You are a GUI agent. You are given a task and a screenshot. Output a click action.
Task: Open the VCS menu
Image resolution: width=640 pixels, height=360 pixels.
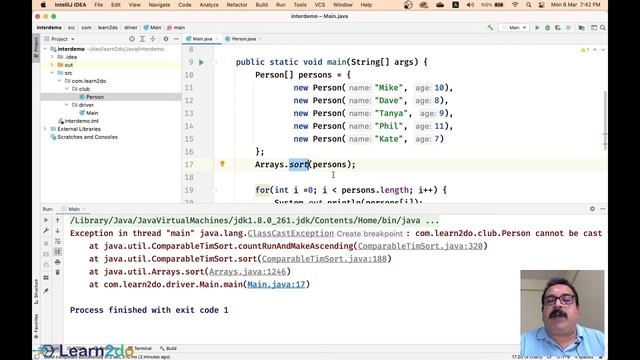(x=320, y=5)
